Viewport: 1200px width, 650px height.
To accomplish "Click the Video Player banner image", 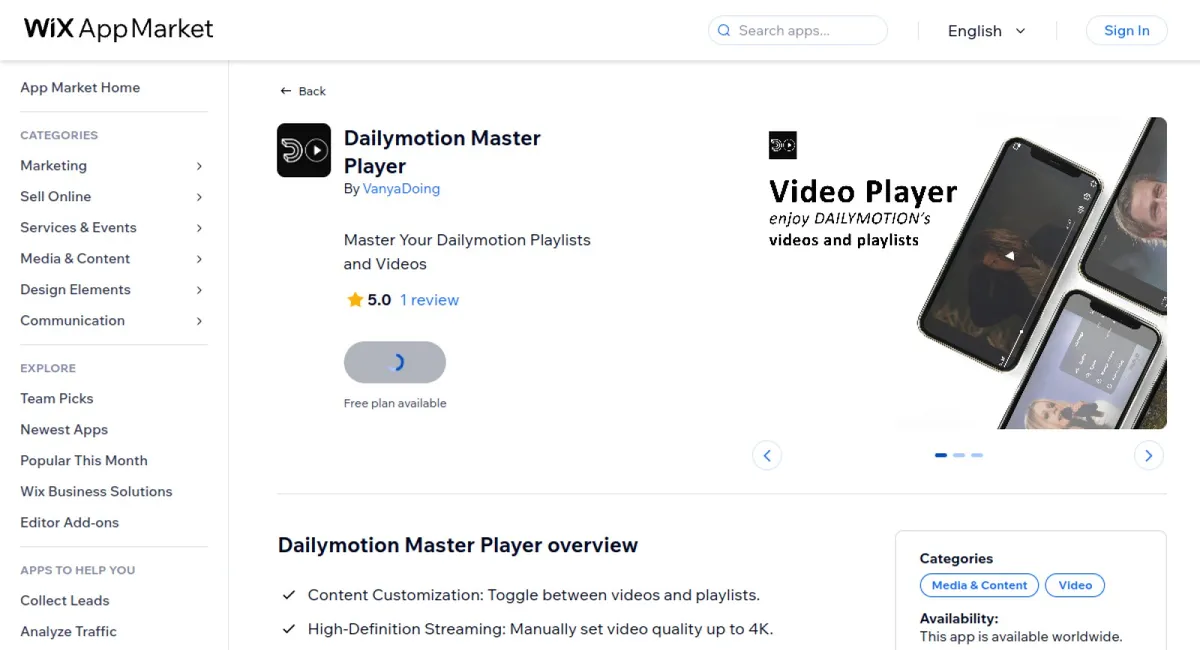I will [x=959, y=273].
